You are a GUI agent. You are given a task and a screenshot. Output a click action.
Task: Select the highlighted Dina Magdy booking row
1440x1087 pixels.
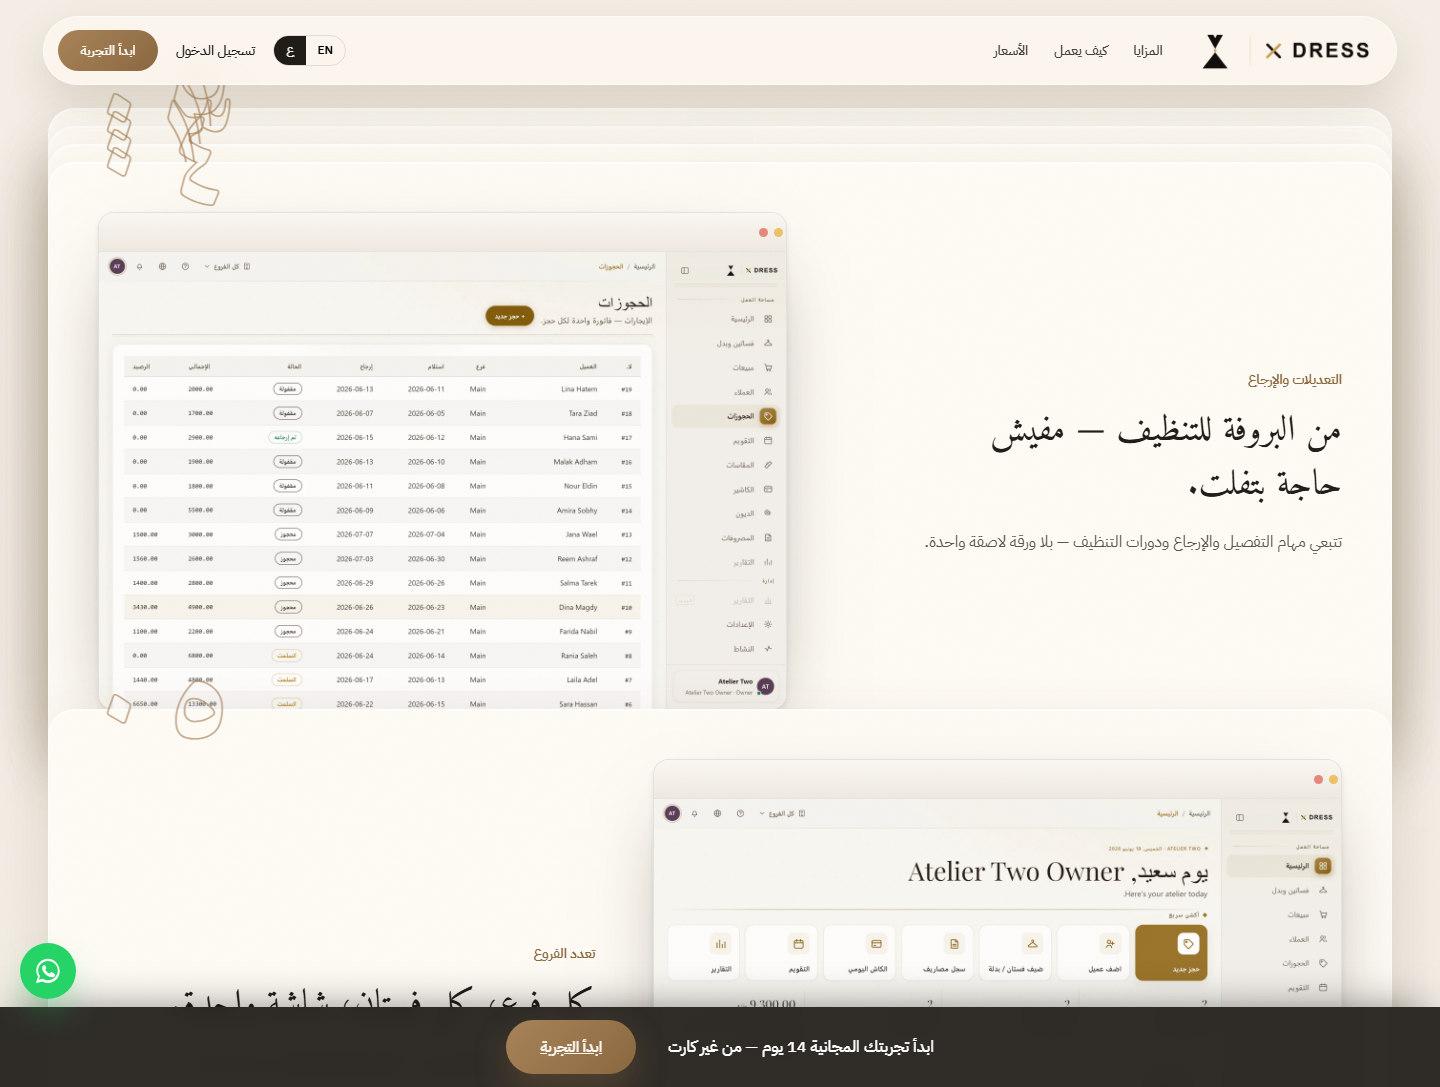coord(385,607)
